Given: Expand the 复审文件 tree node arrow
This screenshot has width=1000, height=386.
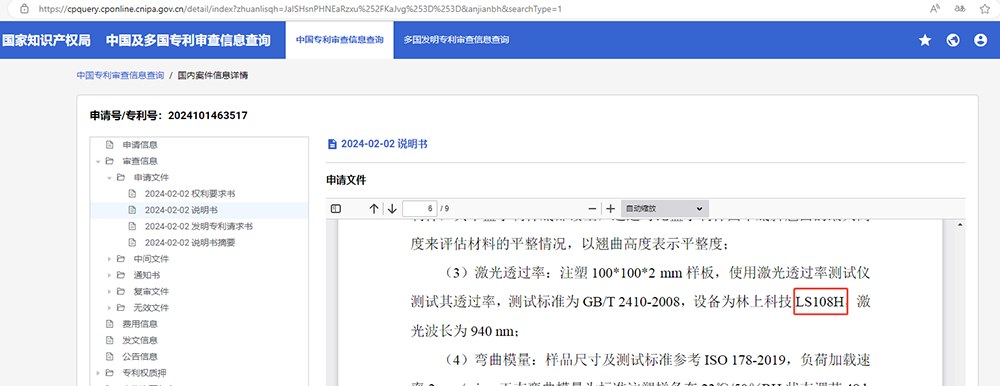Looking at the screenshot, I should (110, 292).
